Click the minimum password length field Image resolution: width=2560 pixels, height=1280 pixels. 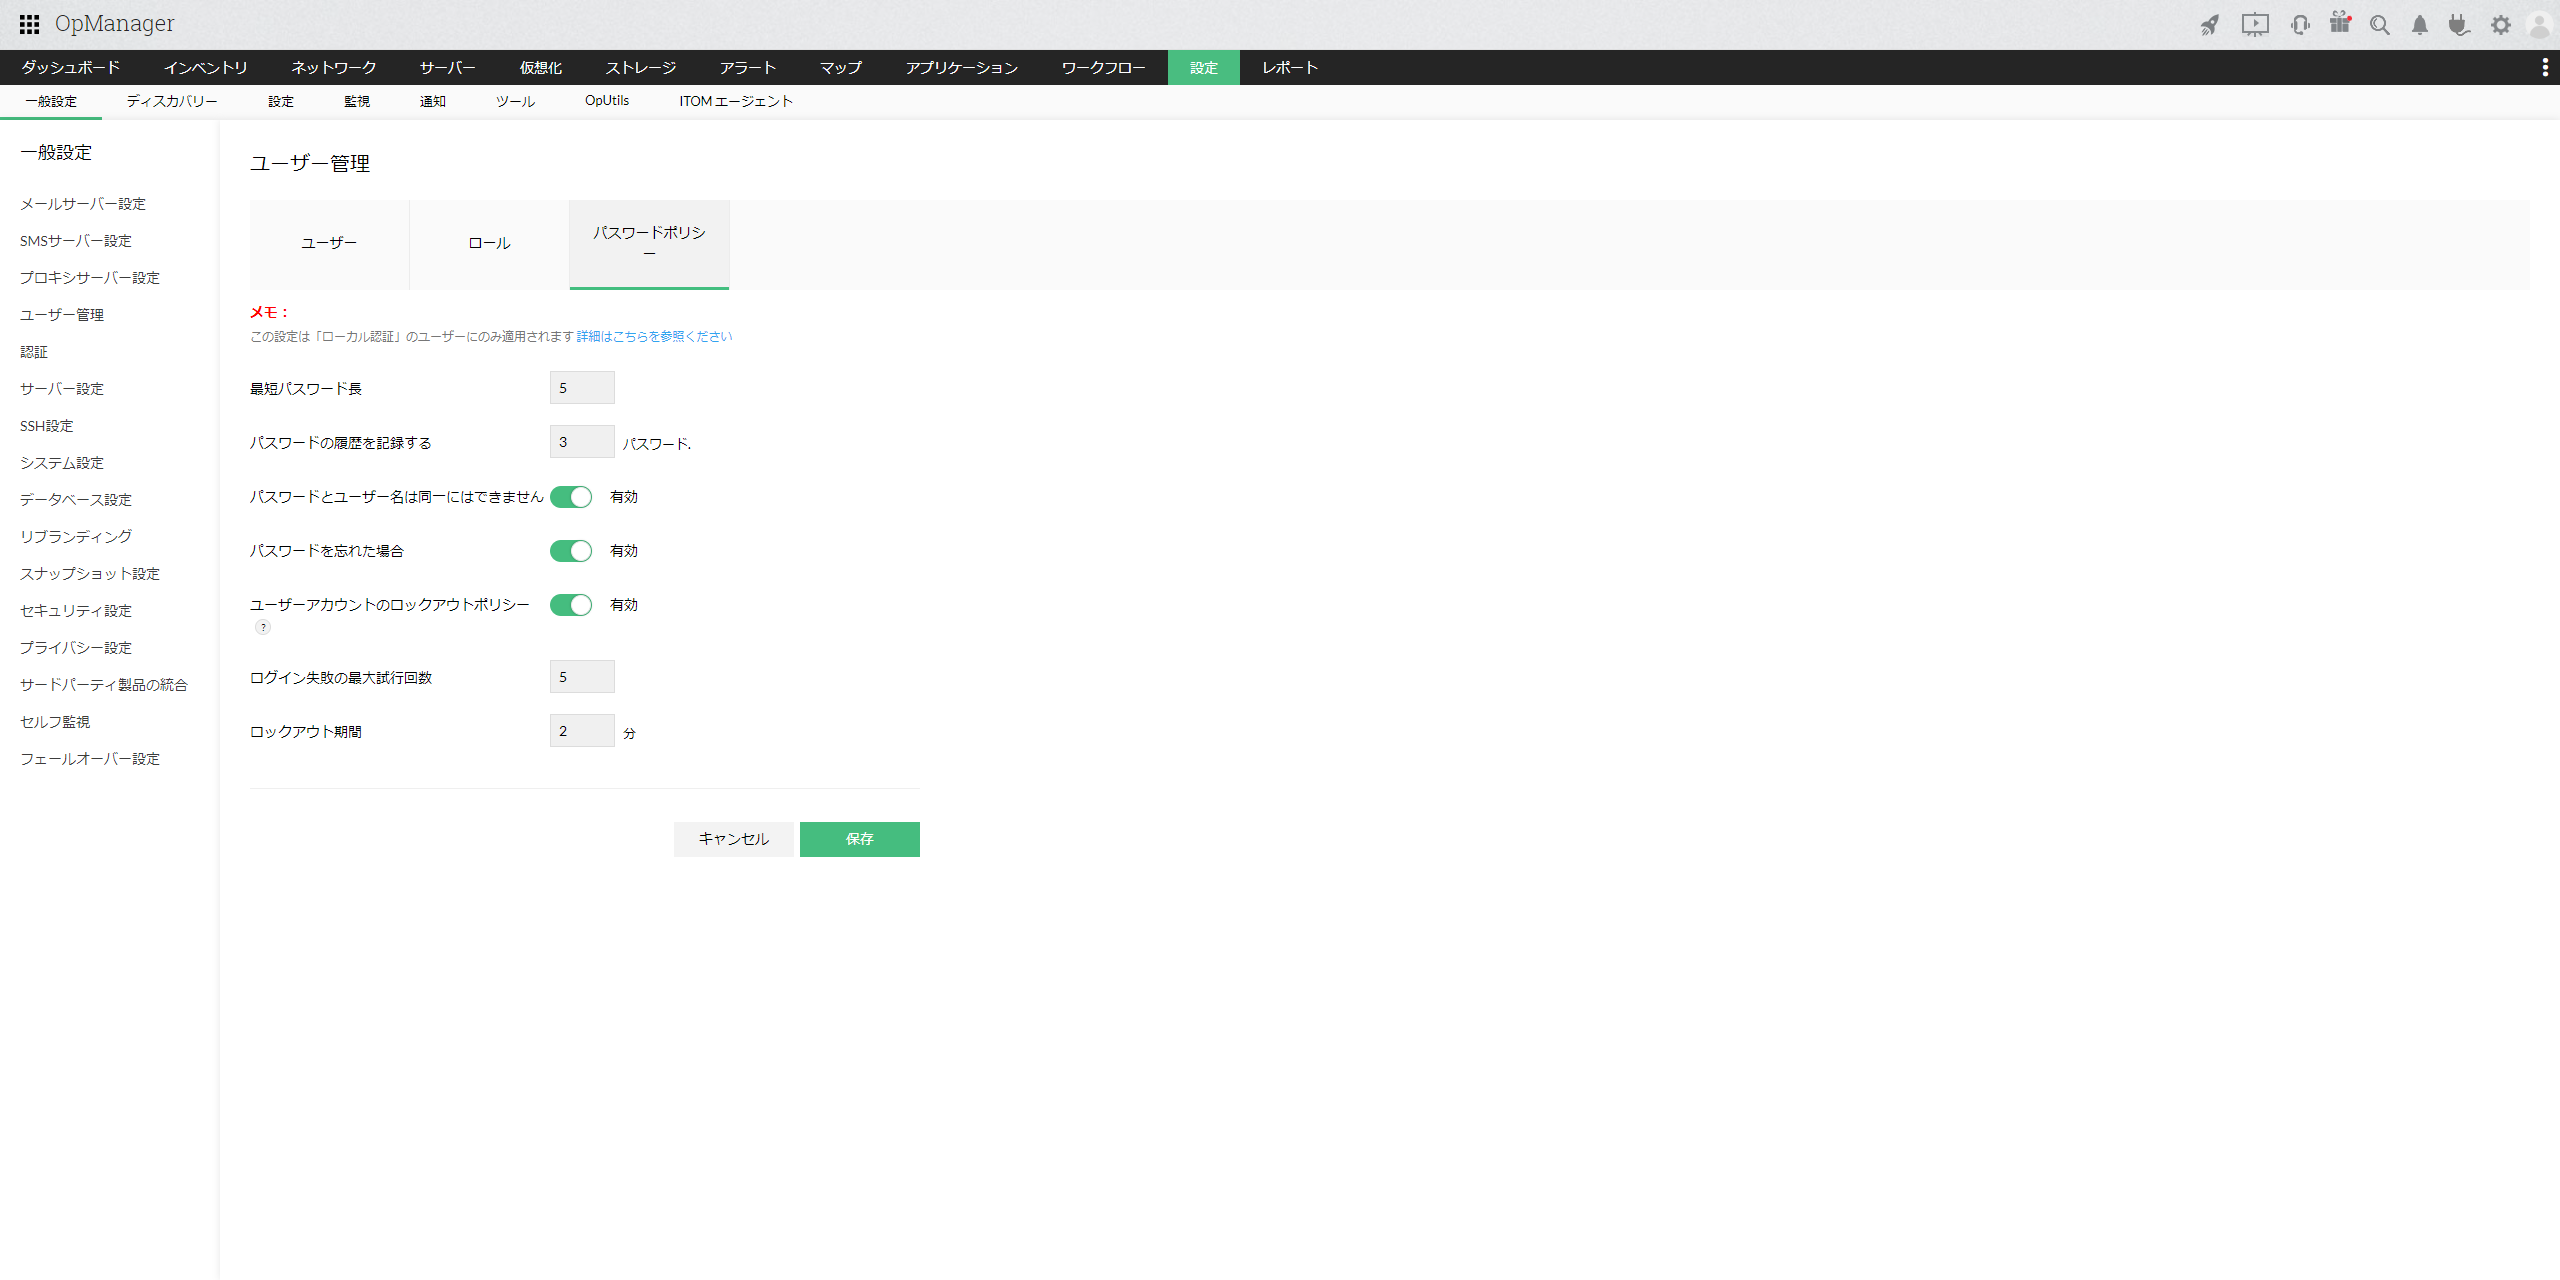click(582, 388)
